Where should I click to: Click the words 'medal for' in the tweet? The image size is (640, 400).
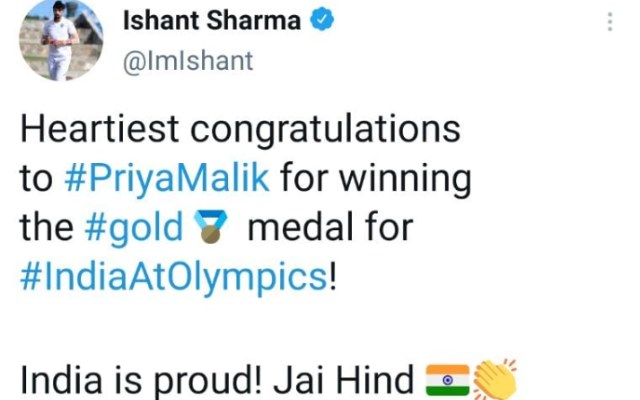(x=331, y=227)
